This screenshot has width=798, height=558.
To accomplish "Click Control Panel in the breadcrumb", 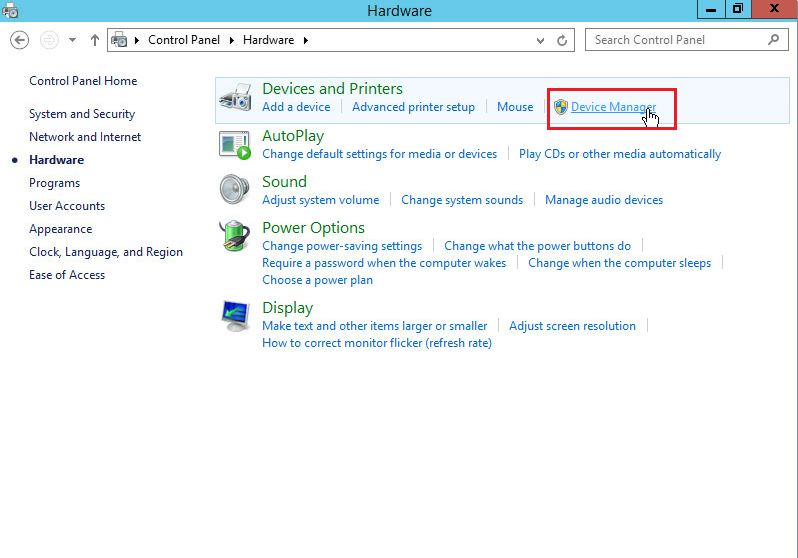I will (184, 40).
